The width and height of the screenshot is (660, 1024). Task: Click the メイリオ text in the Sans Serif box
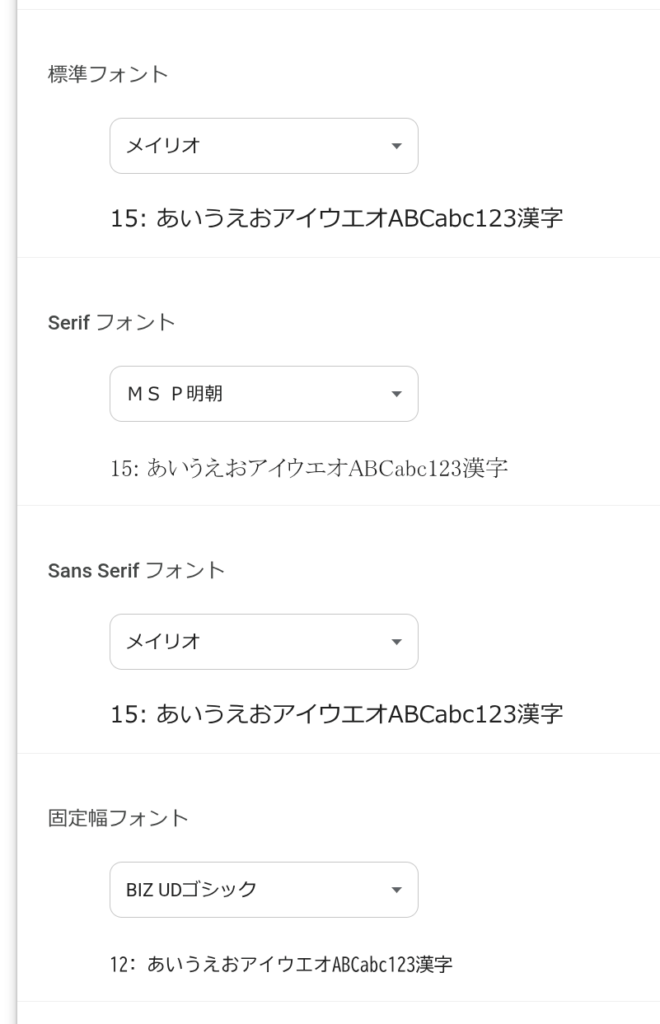[x=163, y=642]
